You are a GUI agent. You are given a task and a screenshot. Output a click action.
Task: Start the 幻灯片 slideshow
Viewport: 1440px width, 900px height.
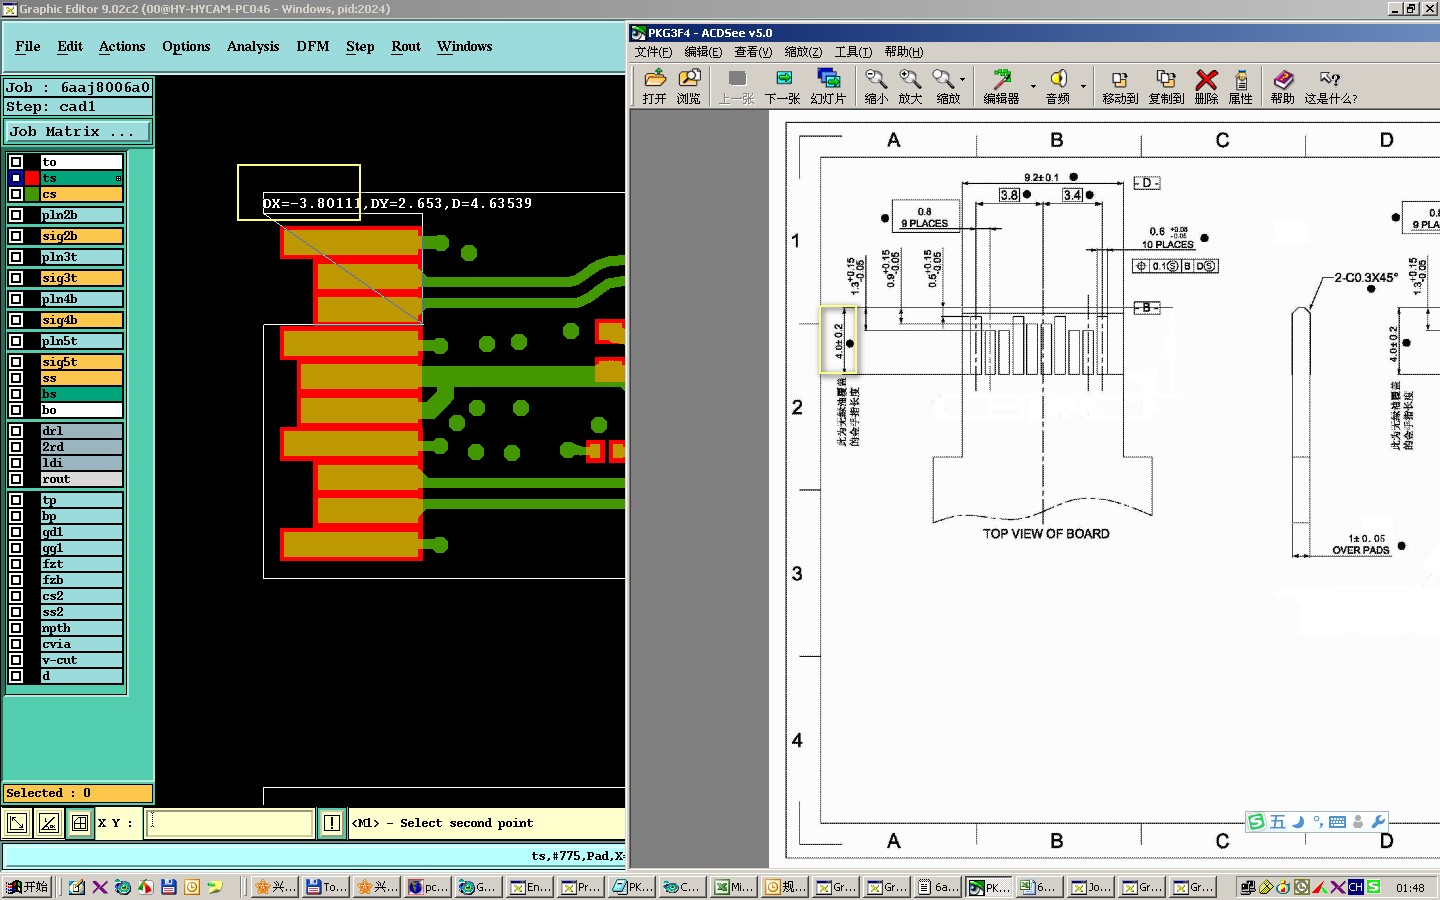point(828,80)
